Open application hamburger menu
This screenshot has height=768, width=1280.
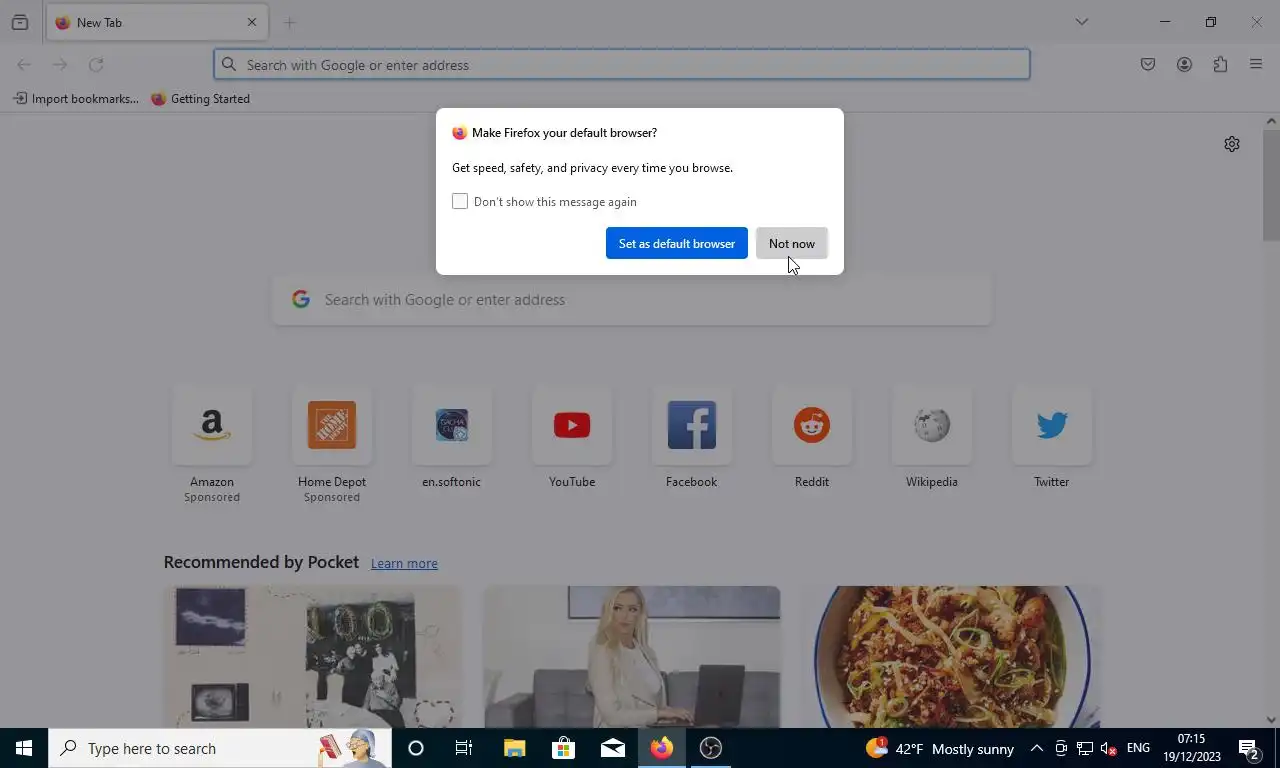tap(1256, 65)
